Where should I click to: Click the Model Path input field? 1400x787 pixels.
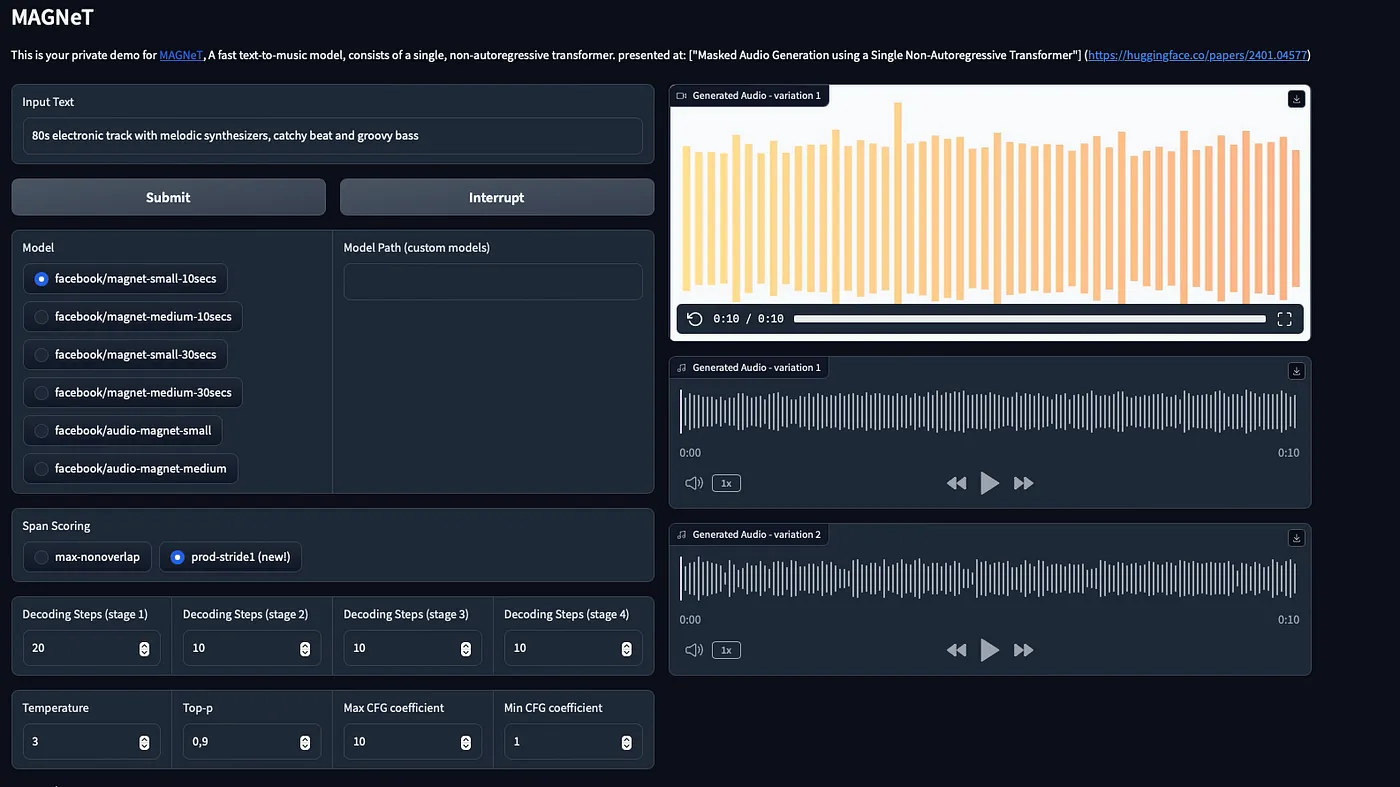tap(493, 281)
